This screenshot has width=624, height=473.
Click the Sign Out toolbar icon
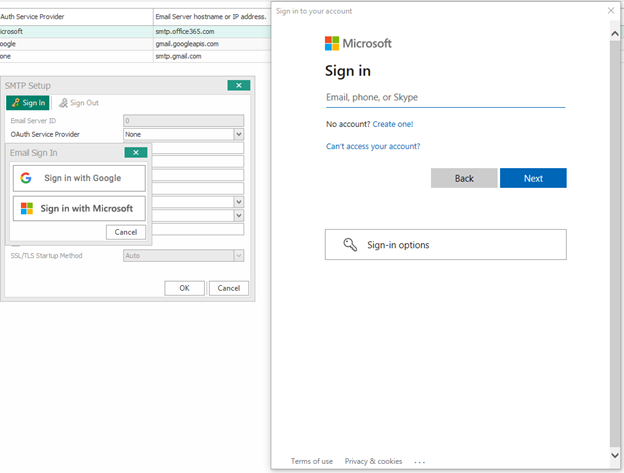coord(63,103)
